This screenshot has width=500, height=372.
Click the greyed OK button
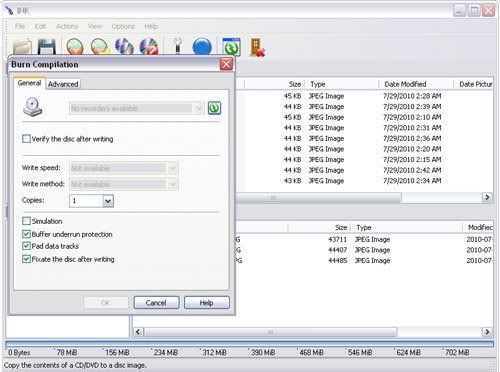(x=105, y=303)
